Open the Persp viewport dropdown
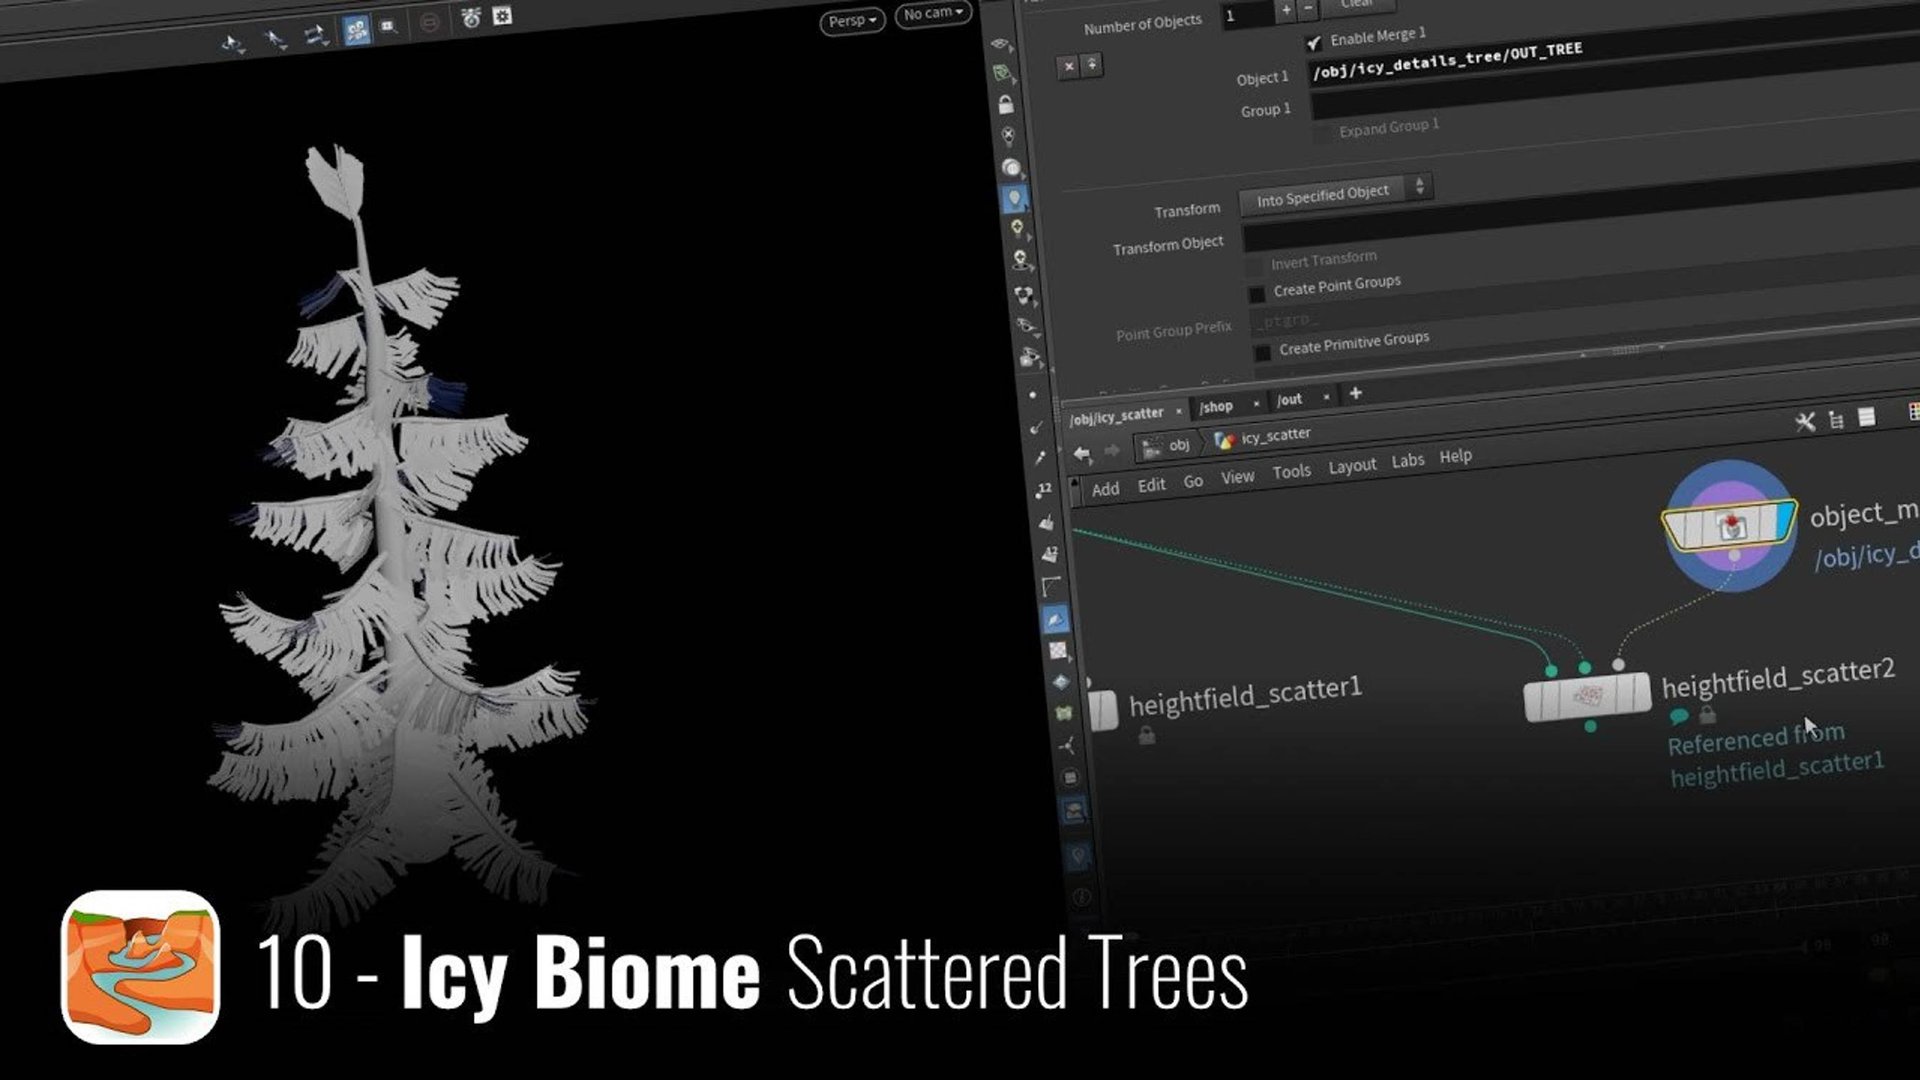 coord(849,20)
